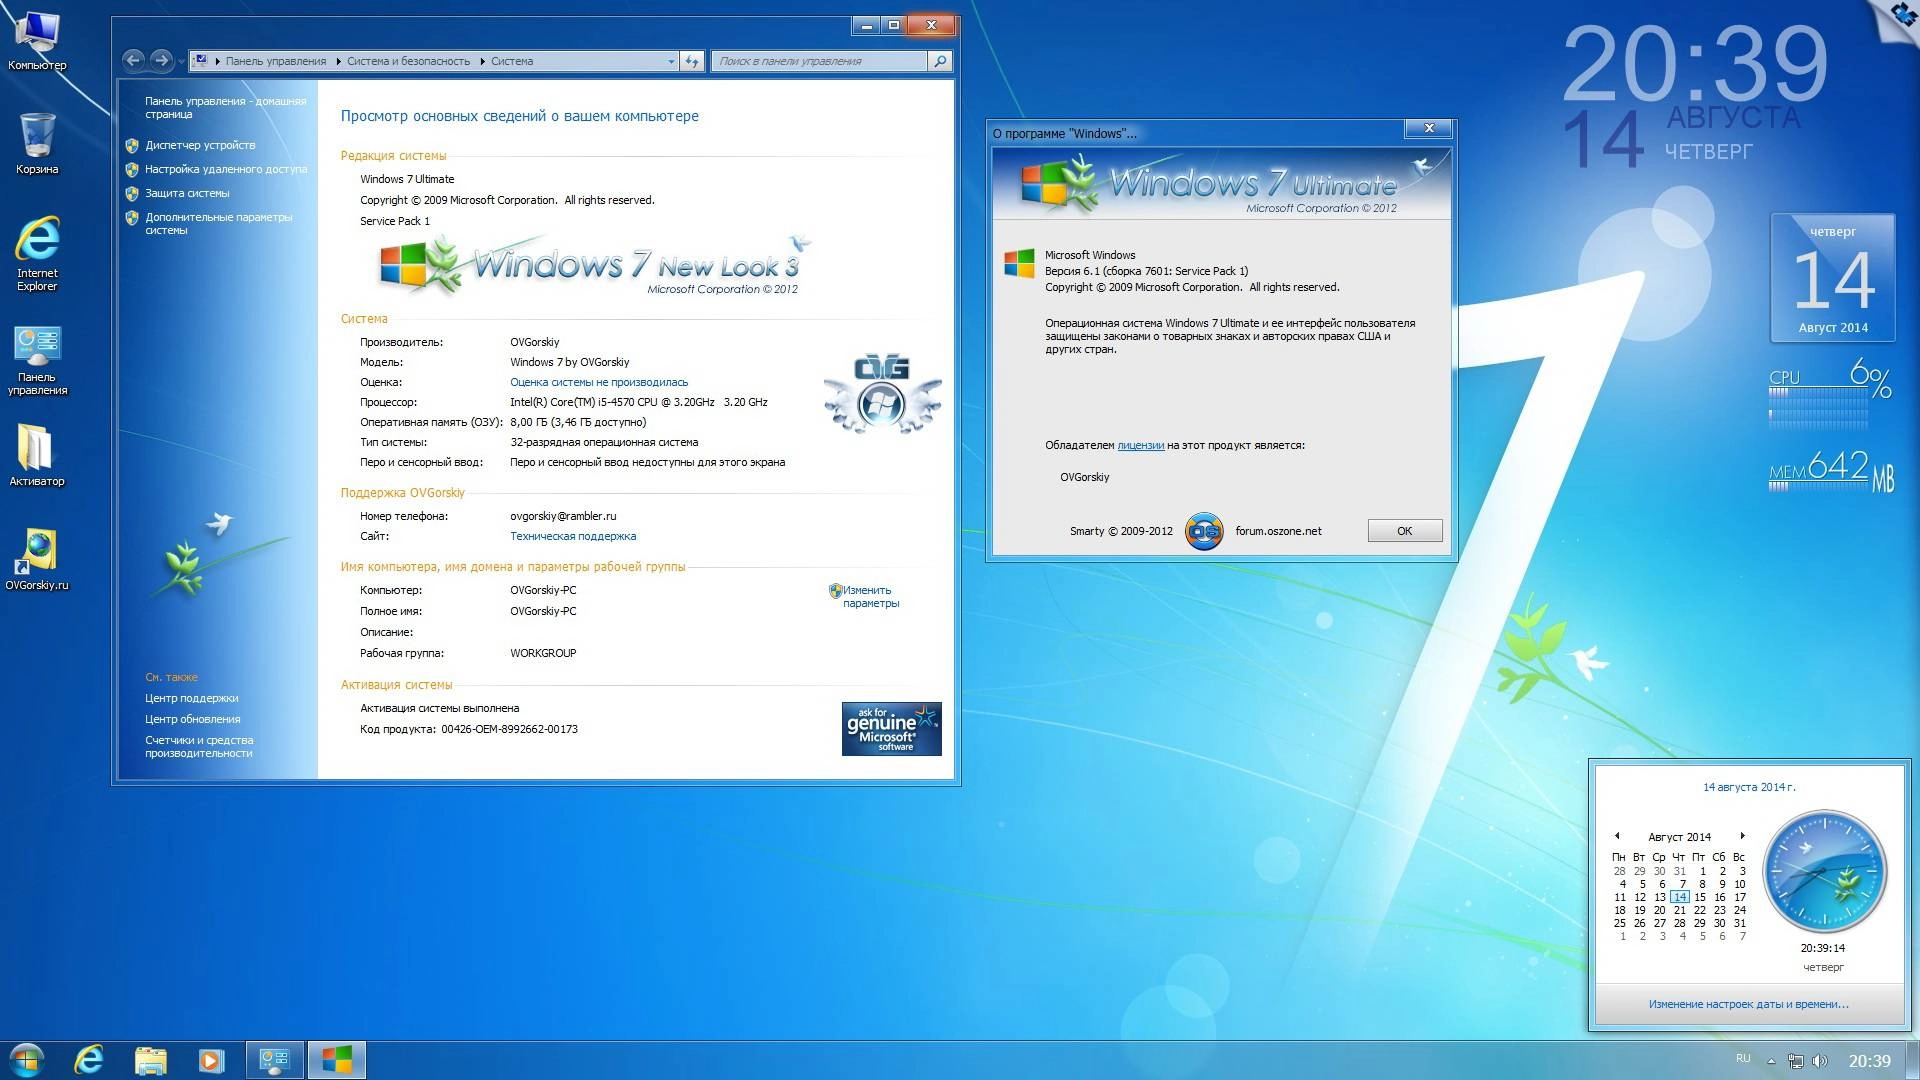Viewport: 1920px width, 1080px height.
Task: Click Изменить параметры link
Action: point(870,596)
